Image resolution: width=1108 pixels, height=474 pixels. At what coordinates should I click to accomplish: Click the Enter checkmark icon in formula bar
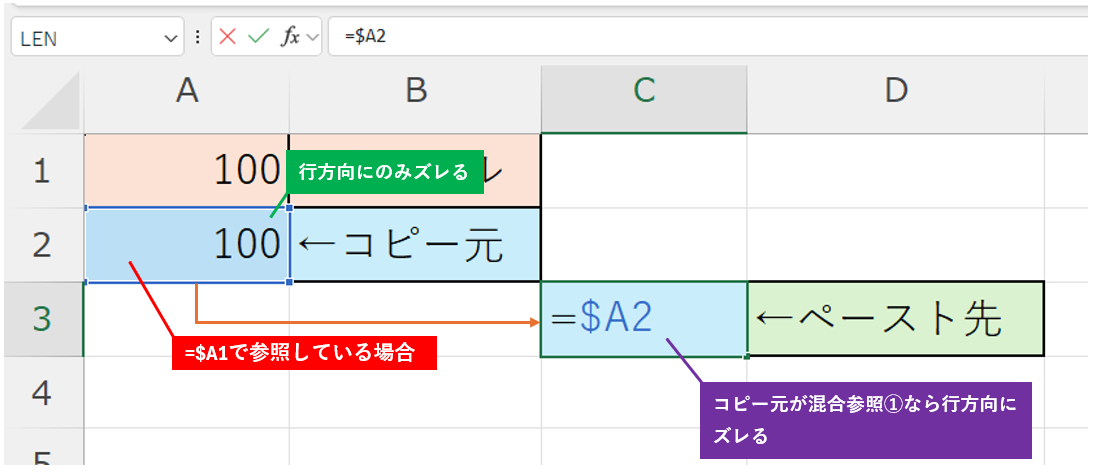(x=259, y=37)
